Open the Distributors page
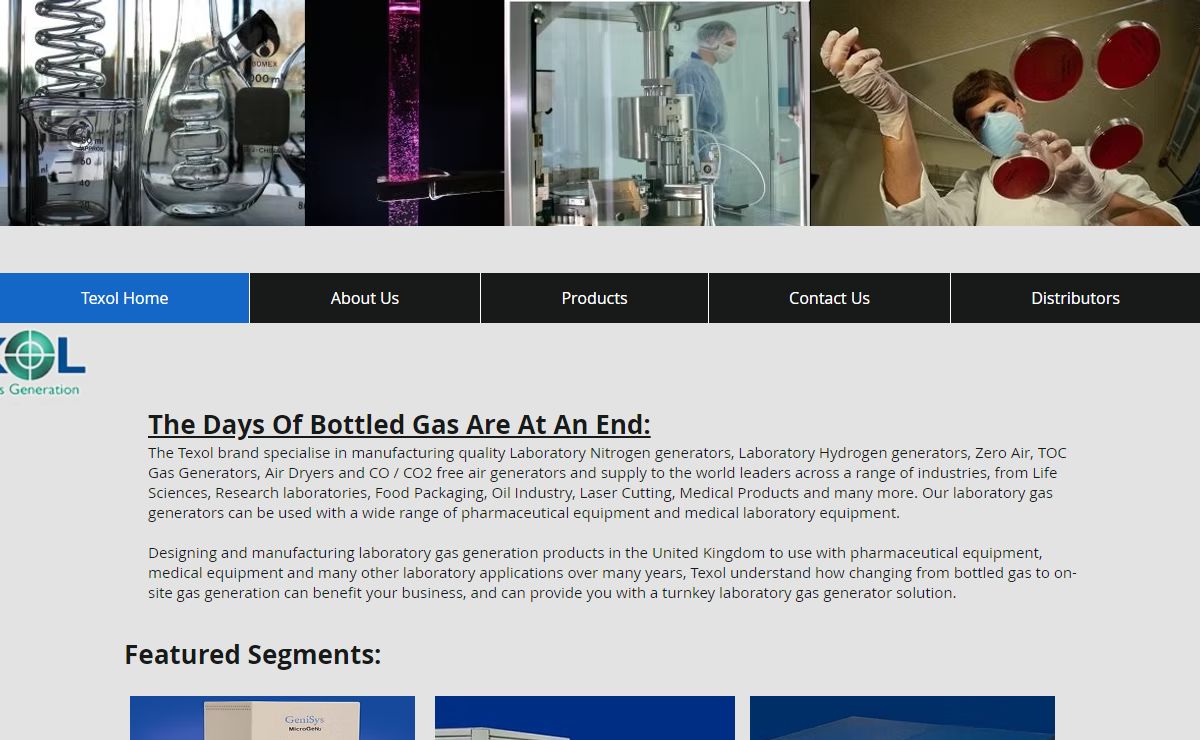The width and height of the screenshot is (1200, 740). click(1075, 298)
